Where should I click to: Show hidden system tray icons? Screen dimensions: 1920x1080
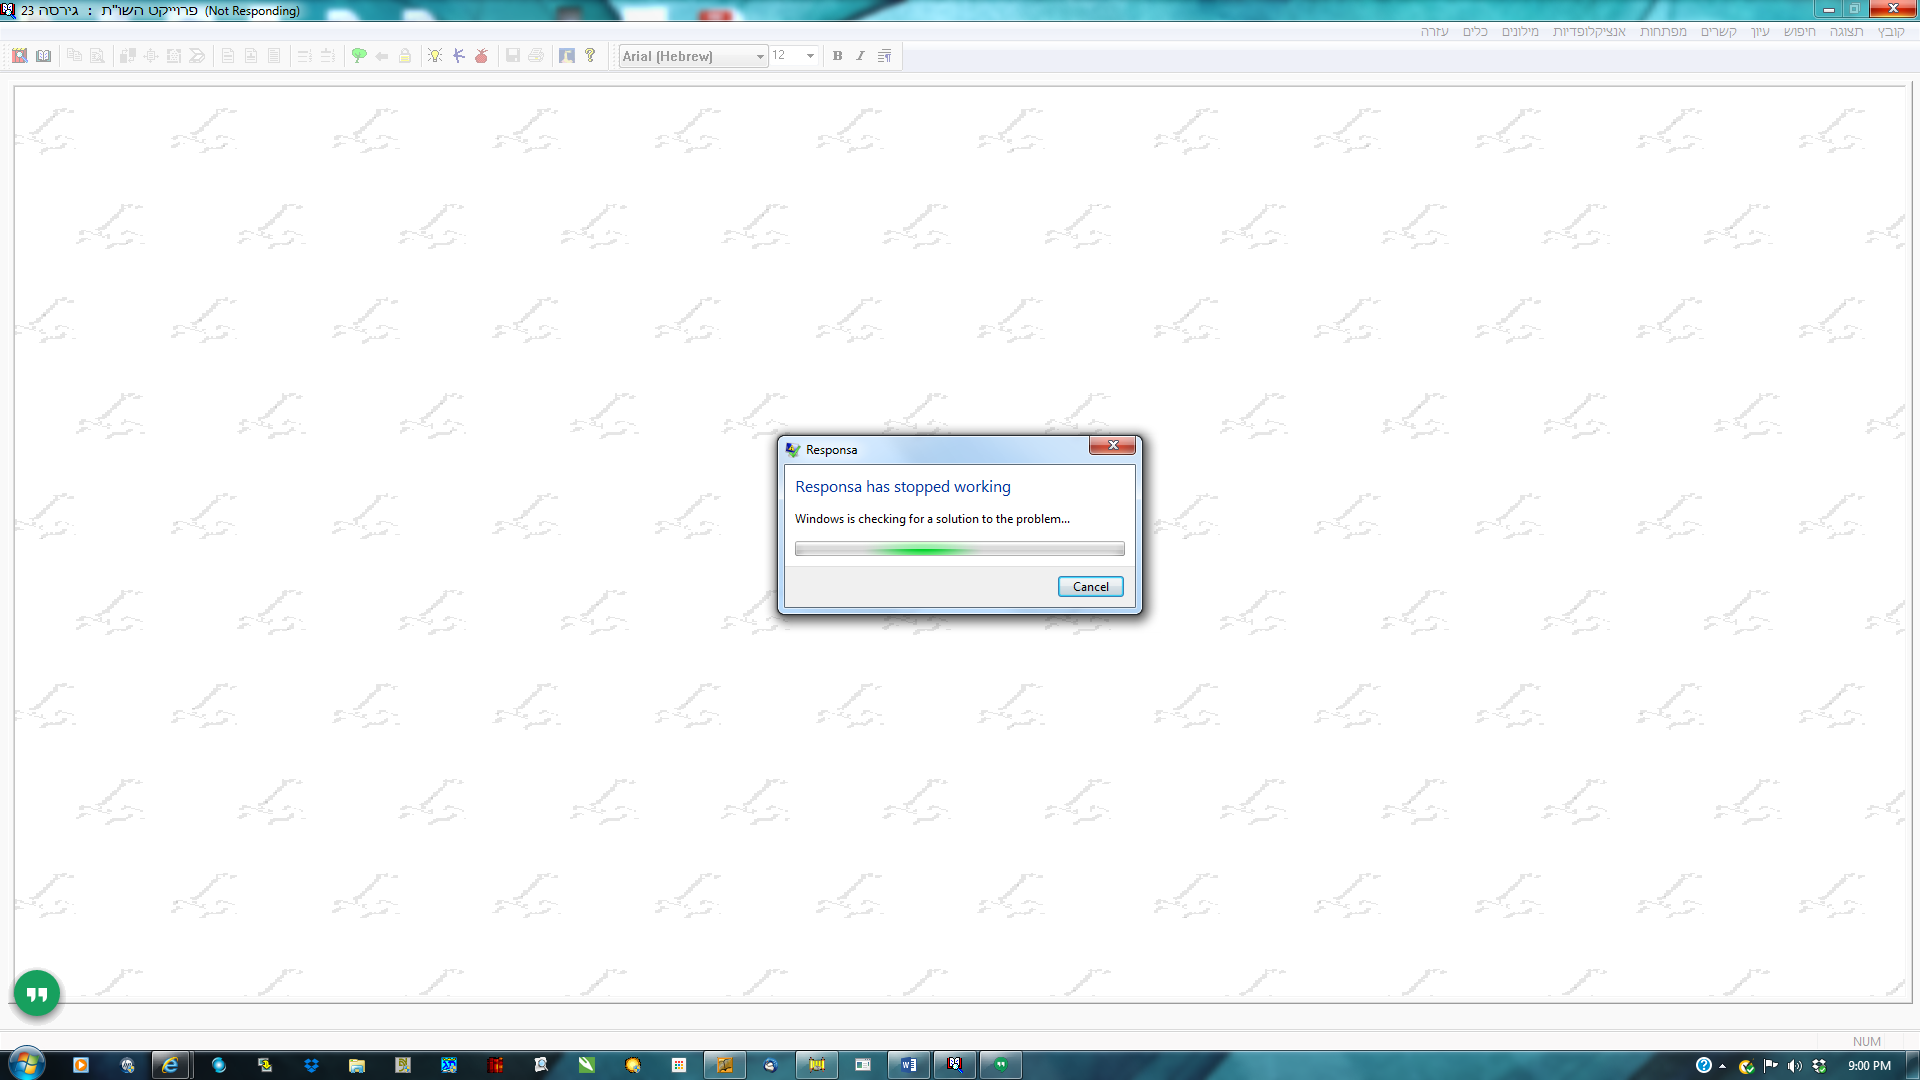[1722, 1066]
